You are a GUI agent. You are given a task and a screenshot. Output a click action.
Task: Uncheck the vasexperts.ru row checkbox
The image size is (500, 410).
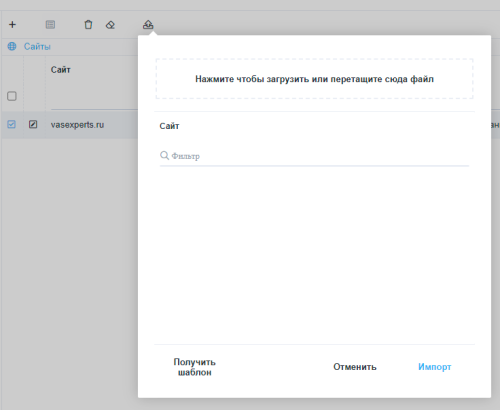[11, 124]
